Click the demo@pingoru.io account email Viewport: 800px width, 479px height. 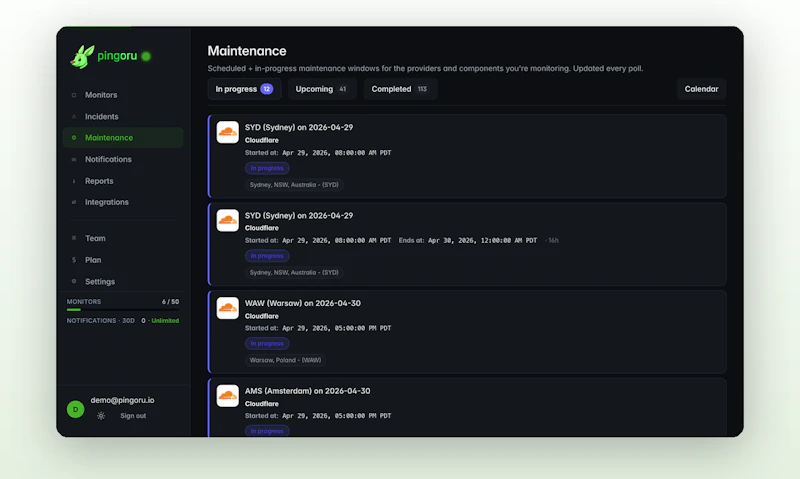point(122,400)
